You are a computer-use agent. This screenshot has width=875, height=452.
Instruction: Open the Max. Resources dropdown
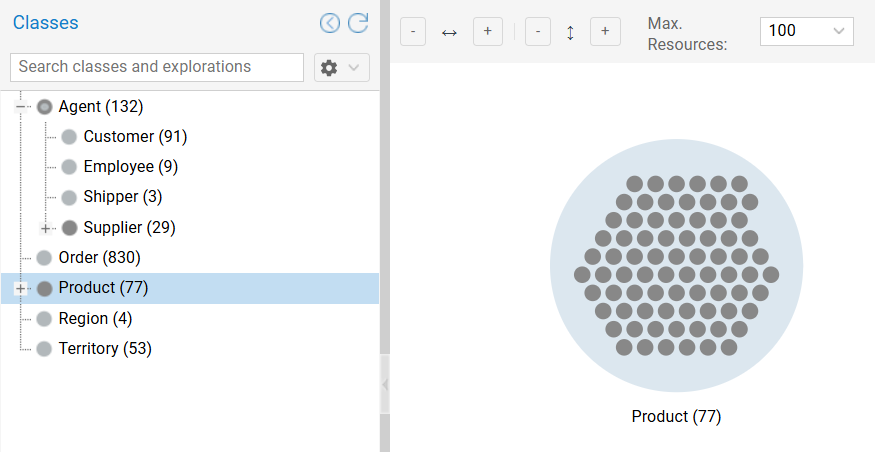click(x=806, y=31)
